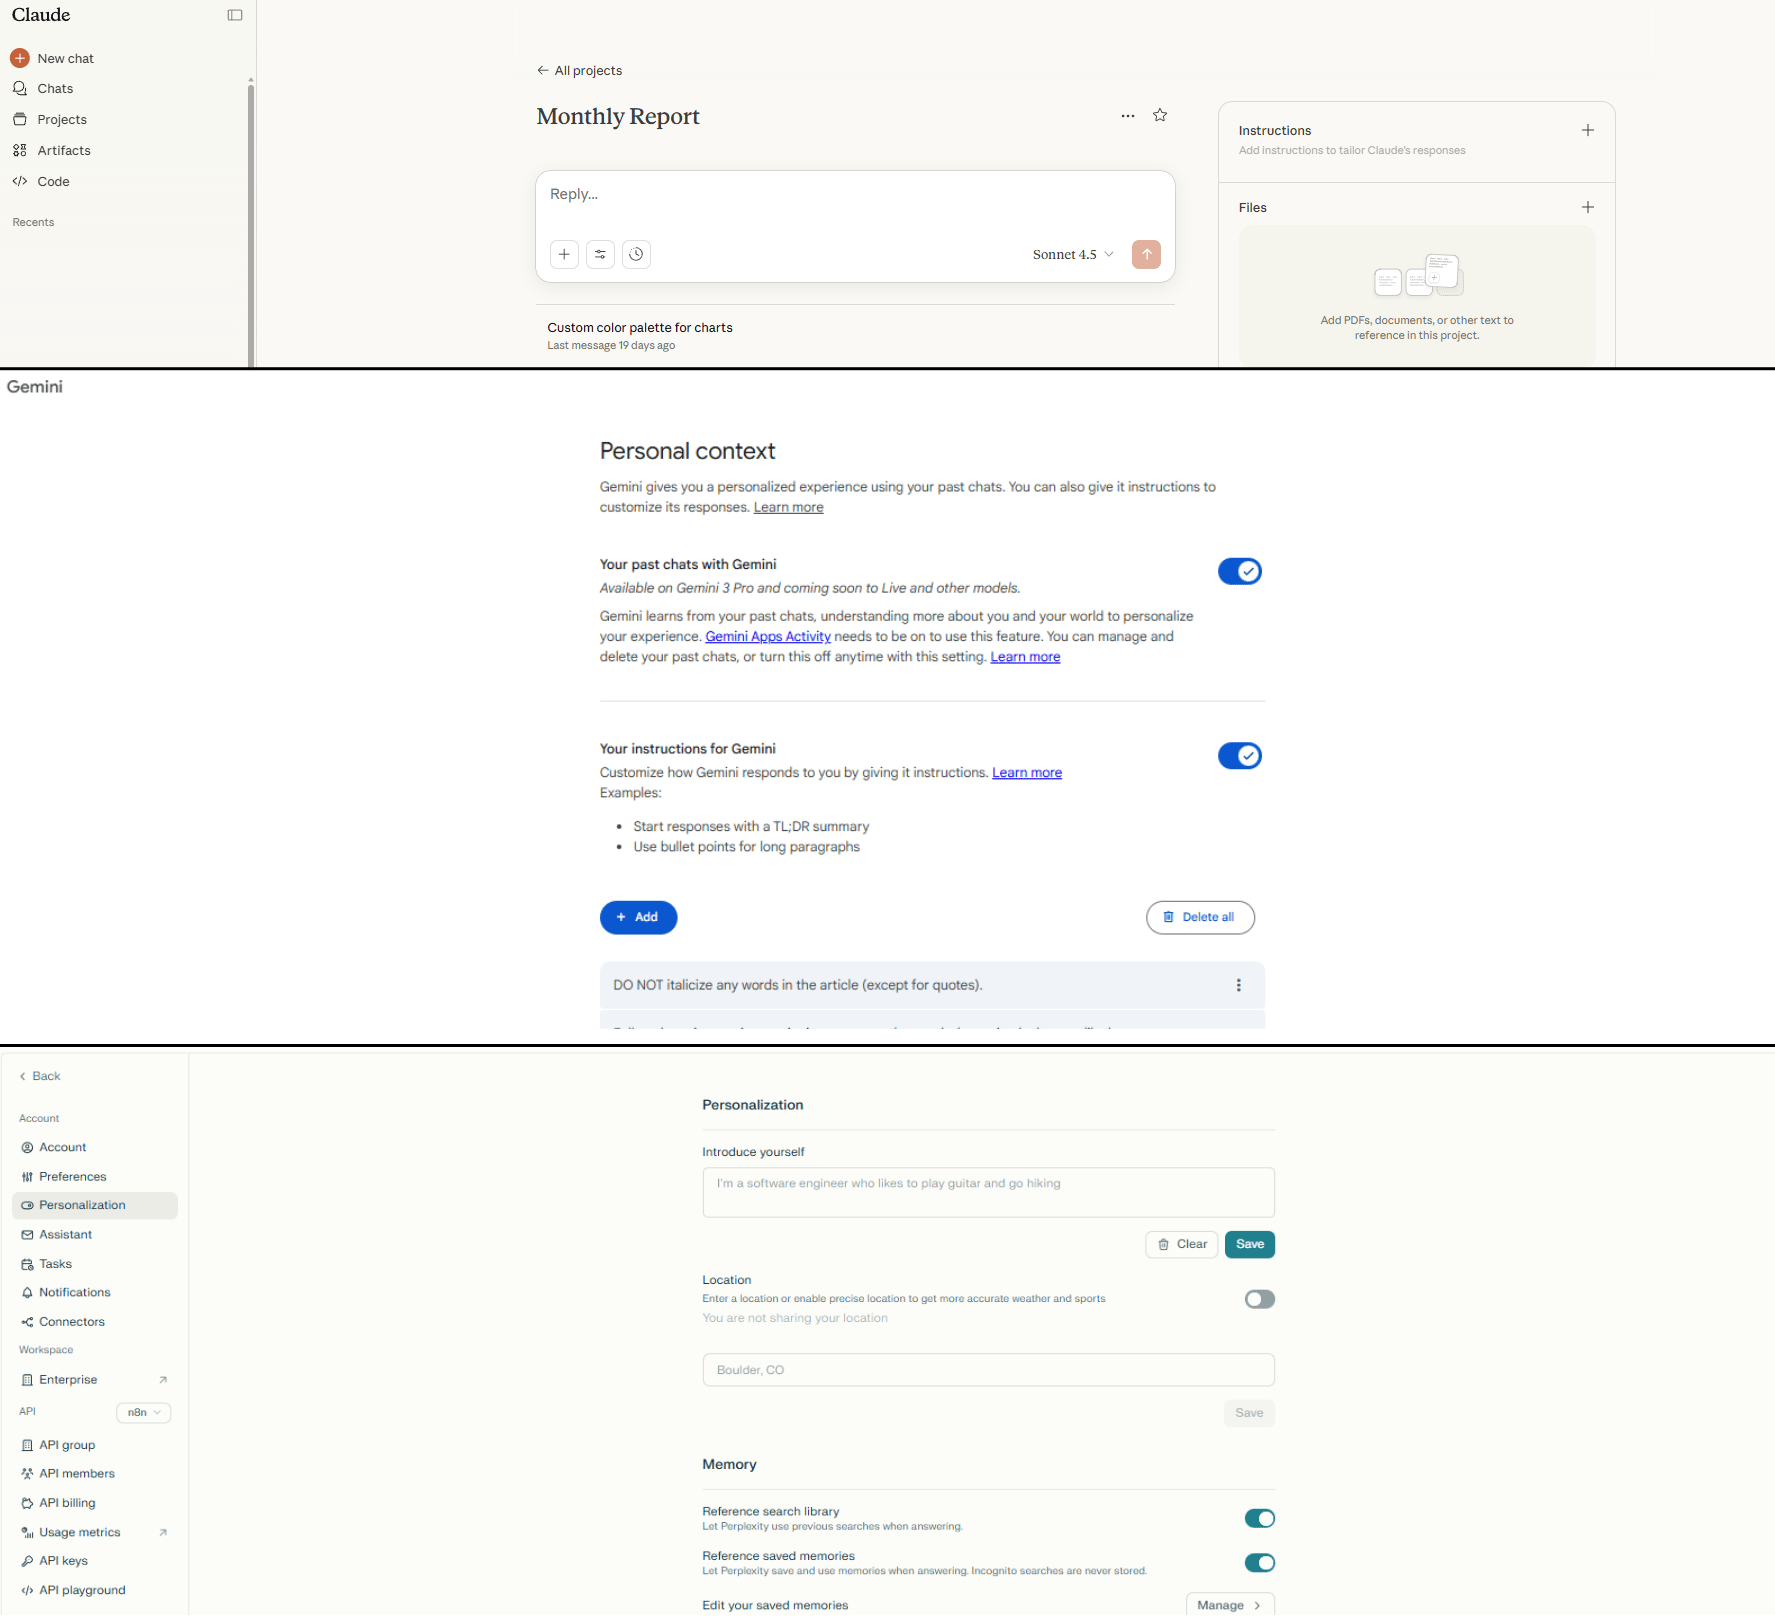Click the Introduce yourself text field
Image resolution: width=1775 pixels, height=1616 pixels.
(988, 1193)
